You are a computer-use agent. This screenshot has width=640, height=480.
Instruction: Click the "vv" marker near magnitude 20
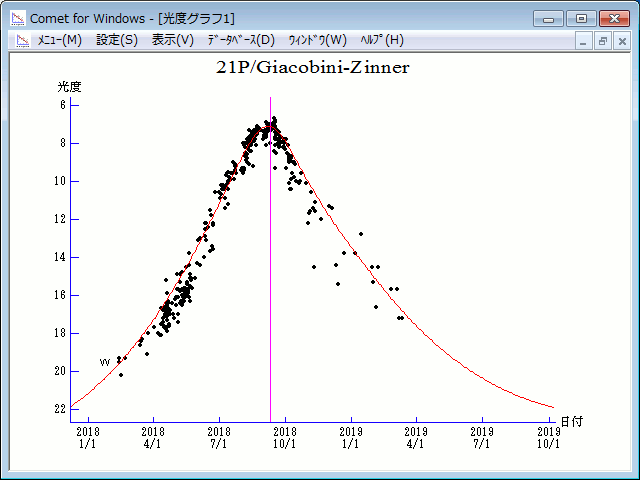104,362
